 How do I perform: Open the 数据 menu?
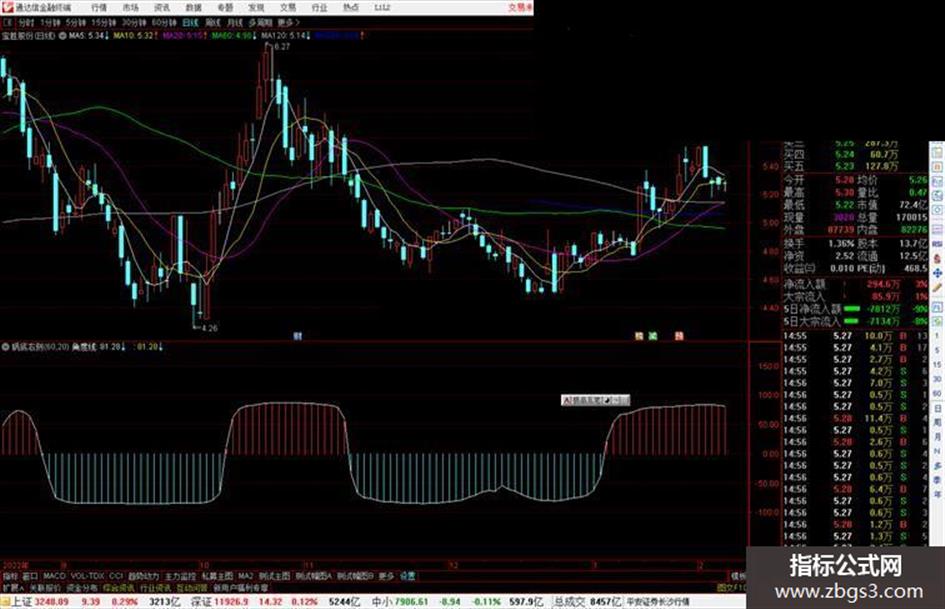193,8
